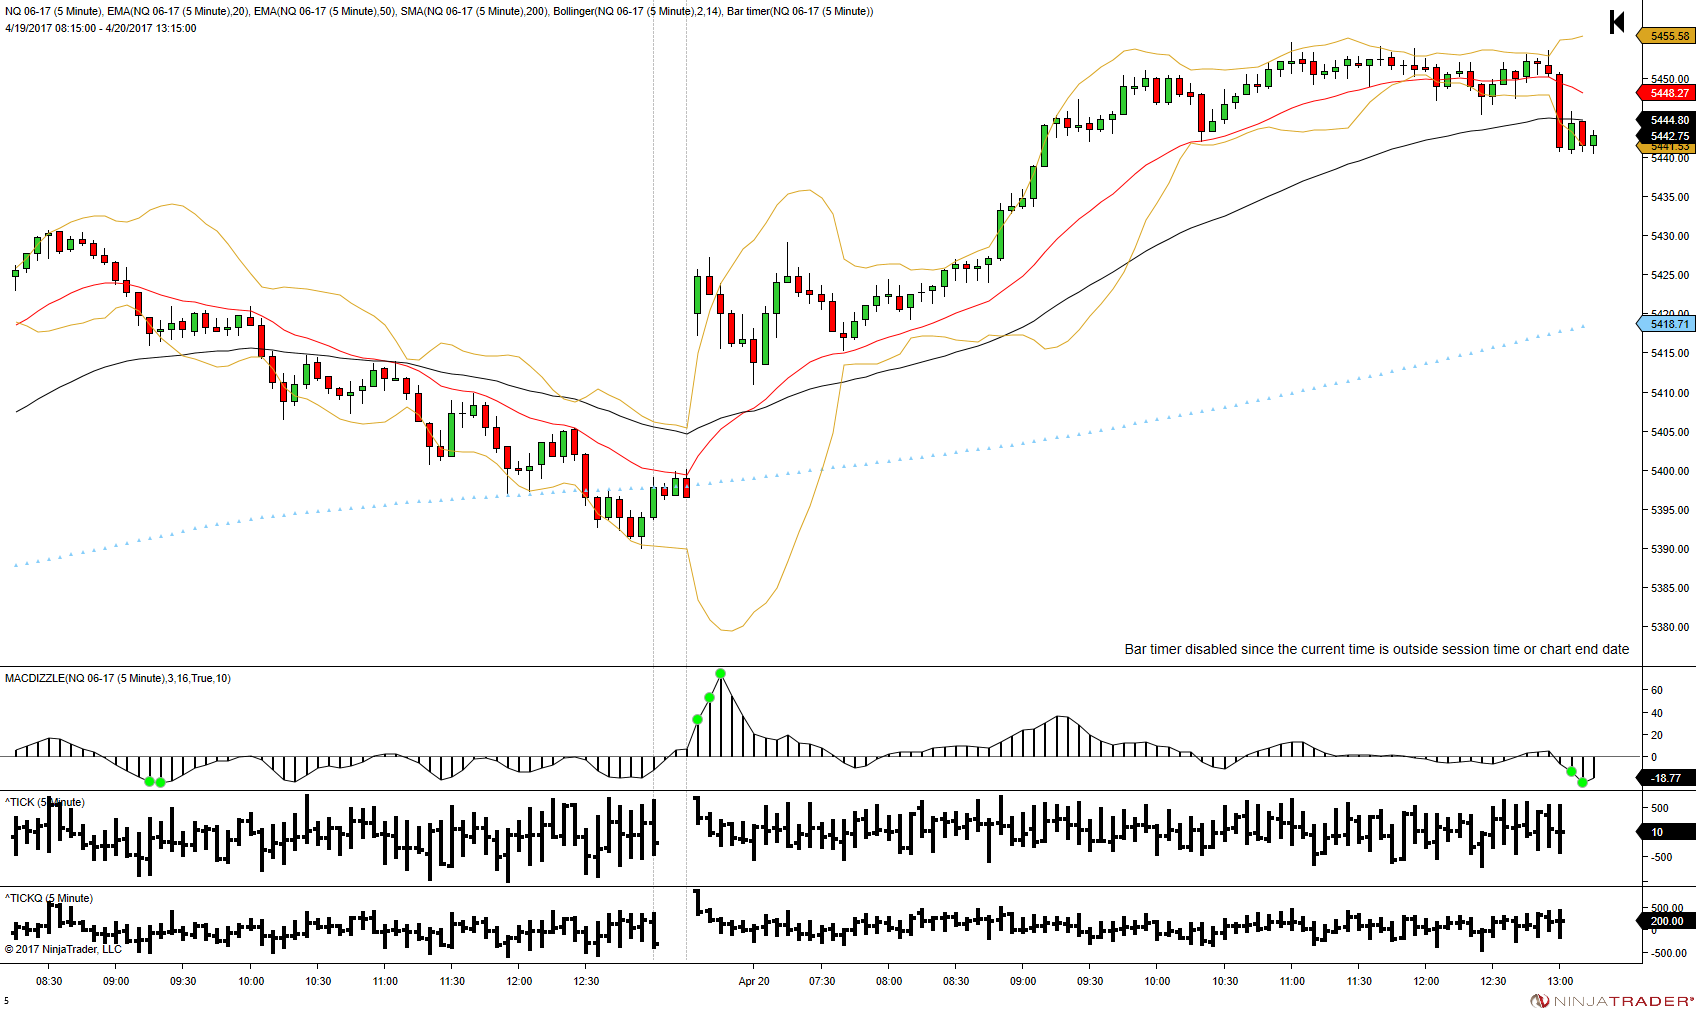Click the 60 label on MACDIZZLE axis
The image size is (1696, 1010).
pos(1657,690)
